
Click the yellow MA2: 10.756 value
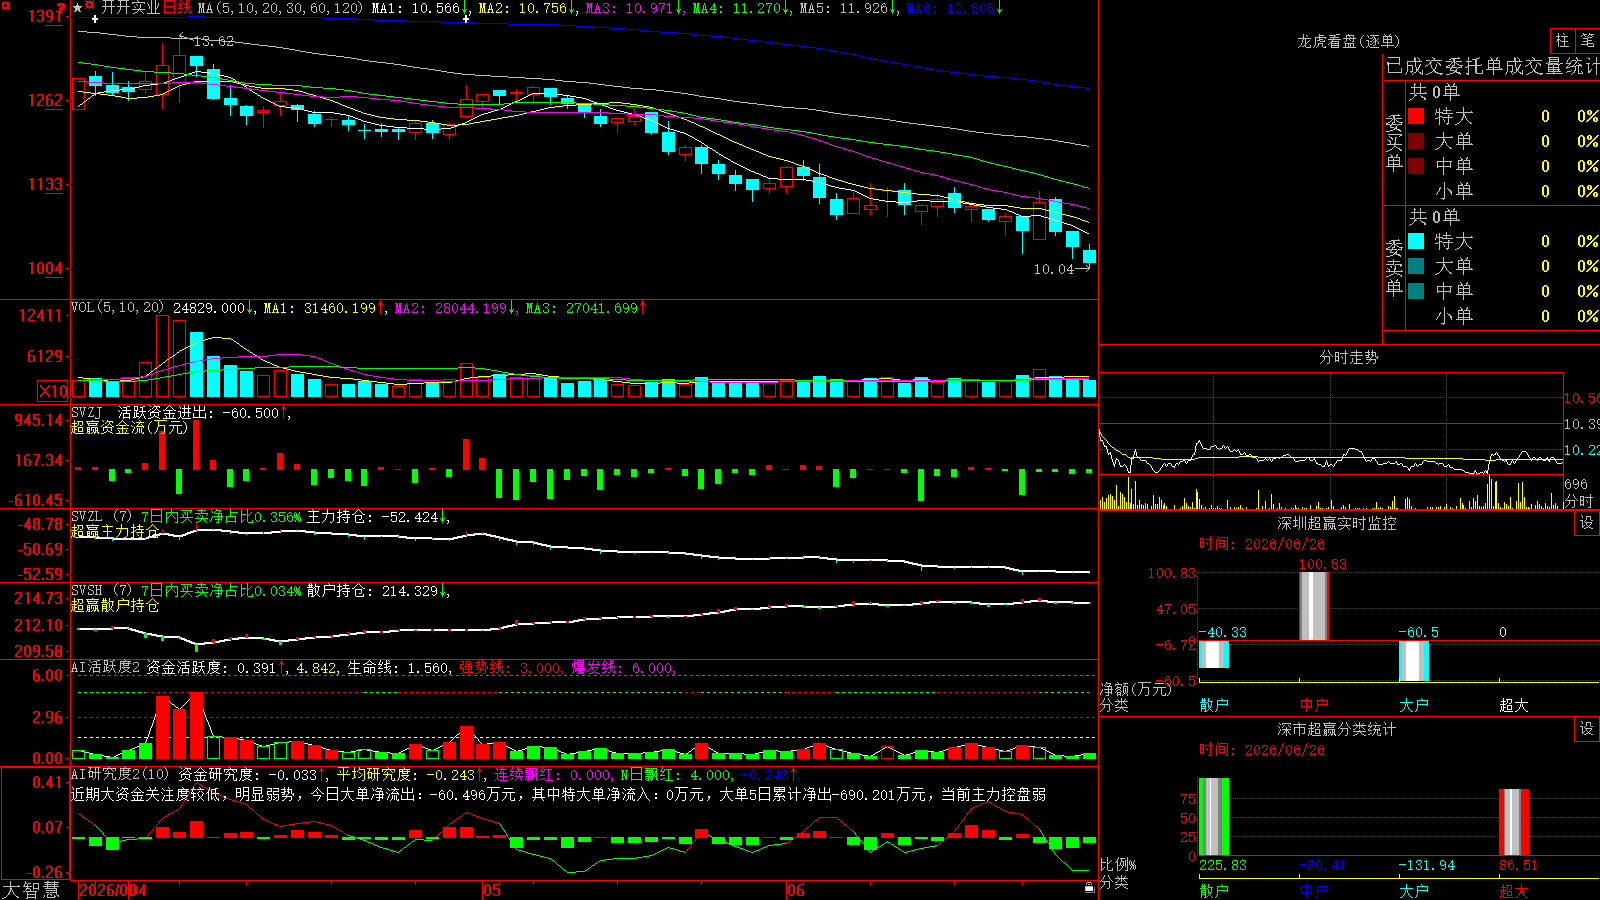[x=526, y=9]
